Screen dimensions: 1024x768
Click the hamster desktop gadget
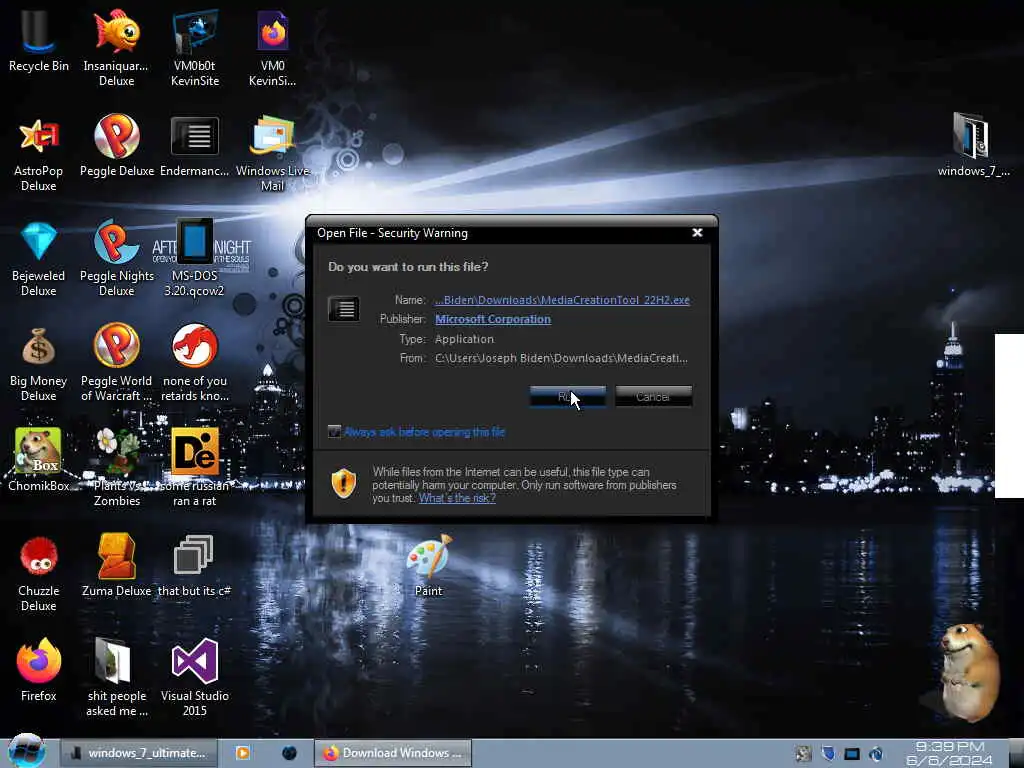(968, 673)
